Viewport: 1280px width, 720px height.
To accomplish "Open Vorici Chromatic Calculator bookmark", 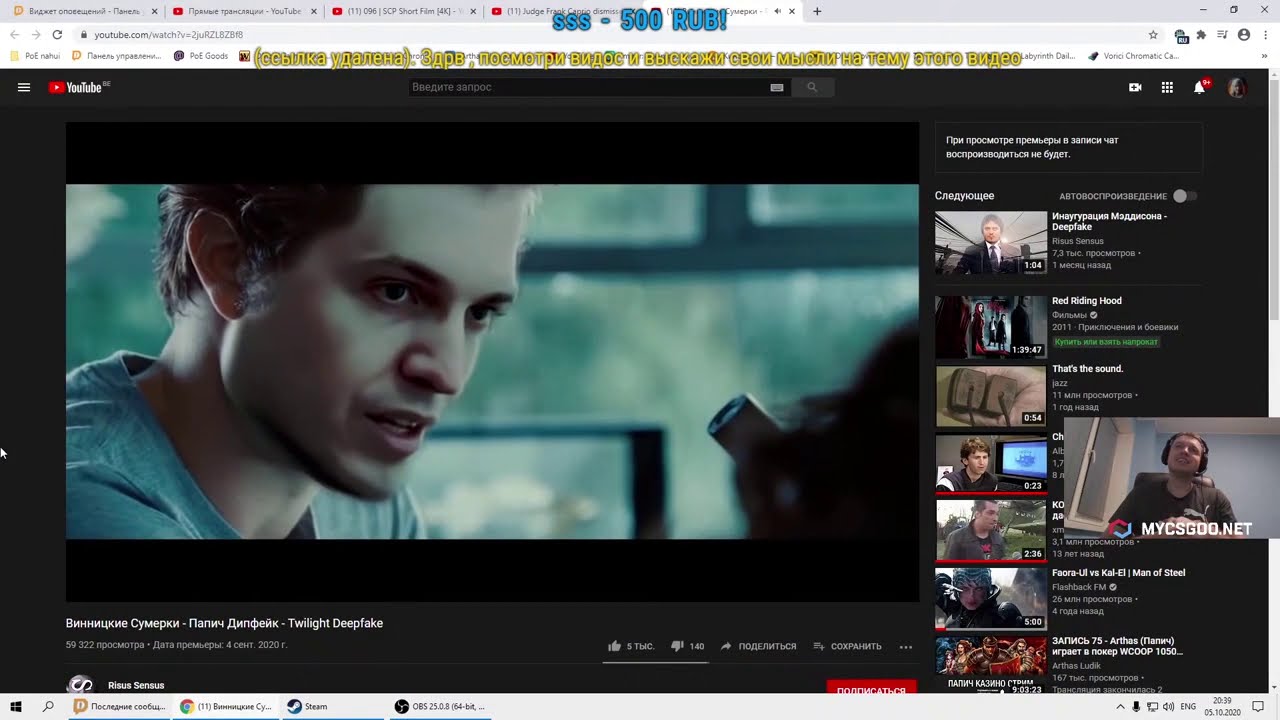I will coord(1134,56).
